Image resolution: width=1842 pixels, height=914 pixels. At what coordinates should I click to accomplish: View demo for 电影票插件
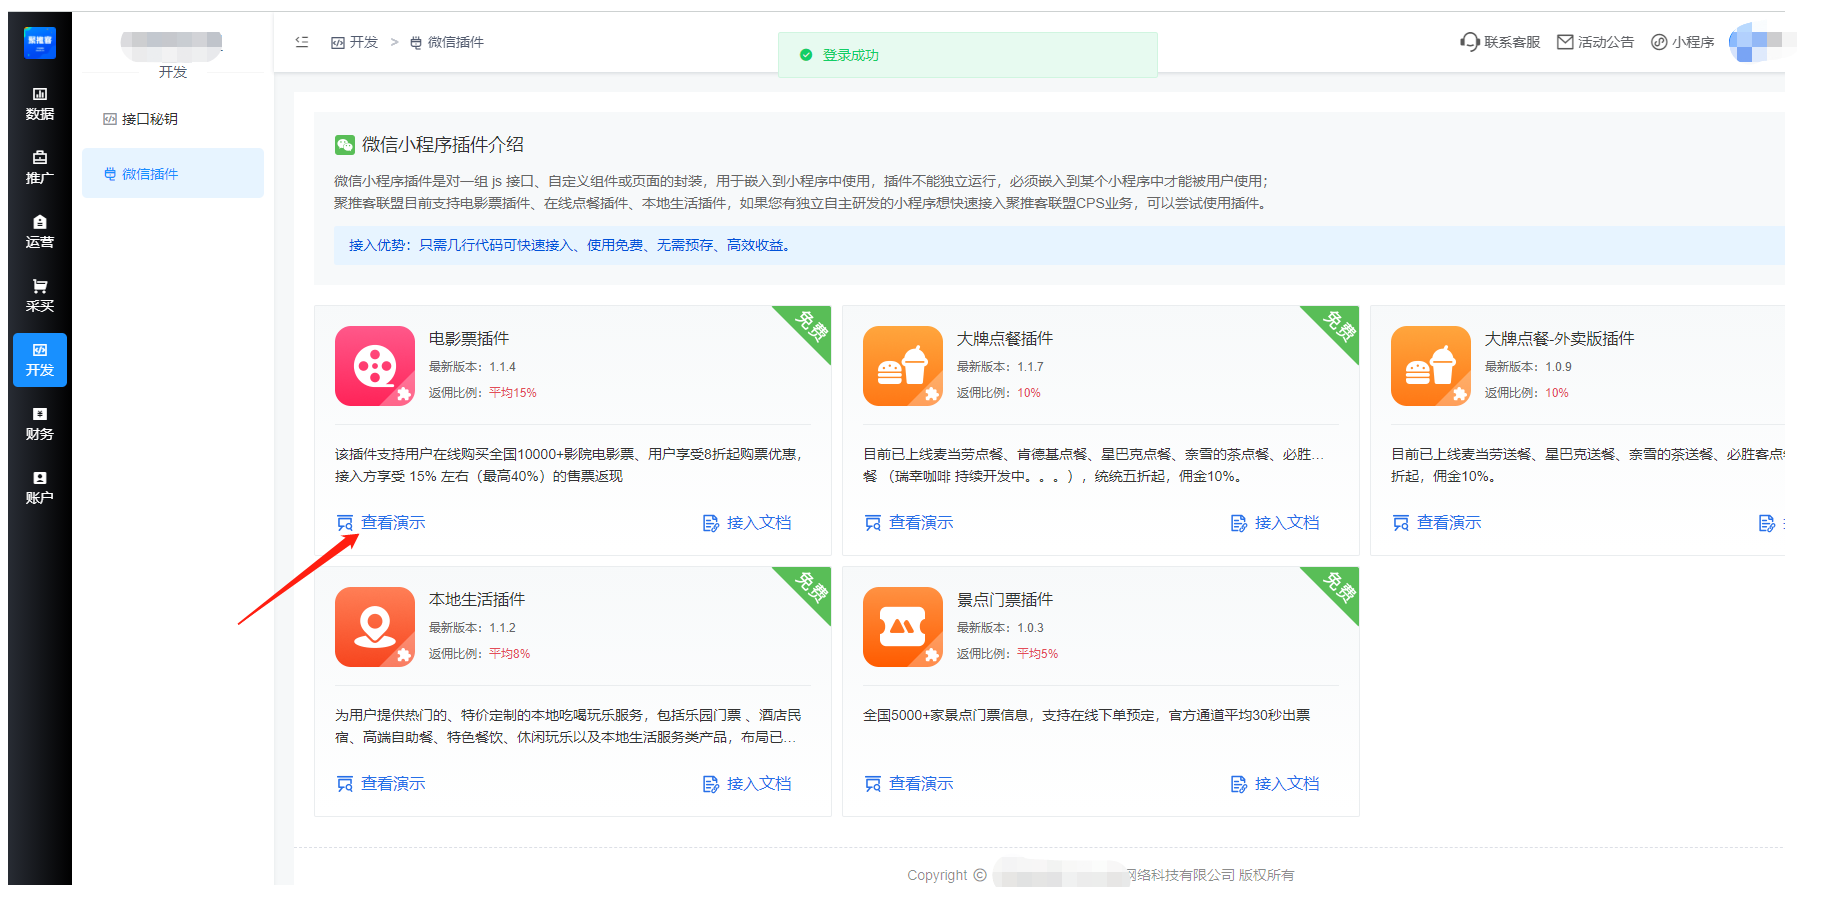[x=381, y=523]
